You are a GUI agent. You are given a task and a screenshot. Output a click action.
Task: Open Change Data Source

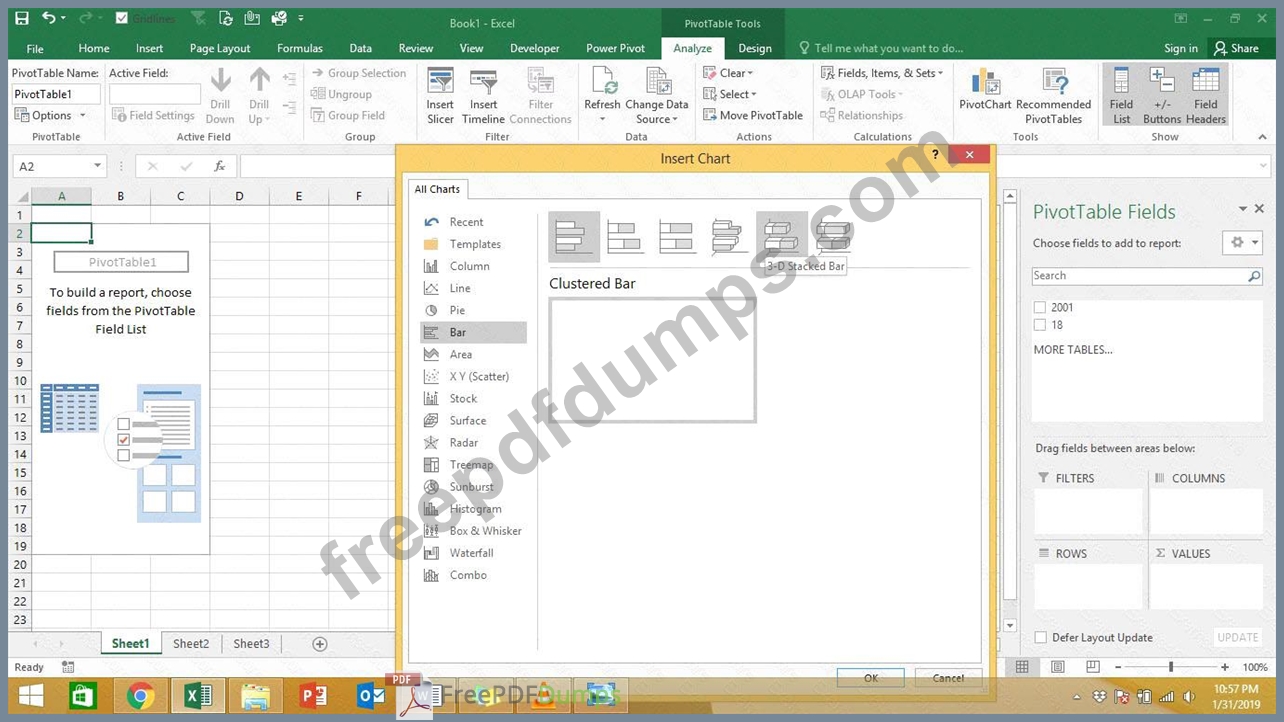coord(657,97)
